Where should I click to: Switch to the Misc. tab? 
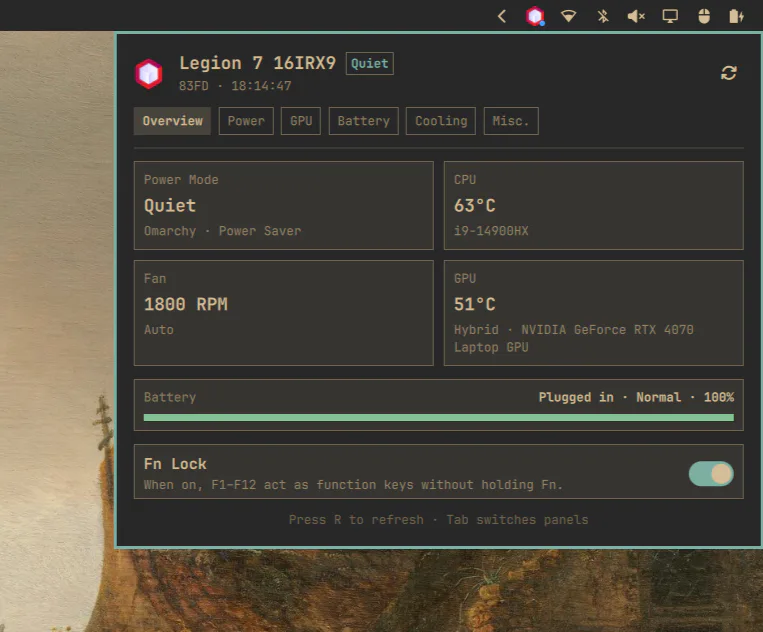click(511, 121)
